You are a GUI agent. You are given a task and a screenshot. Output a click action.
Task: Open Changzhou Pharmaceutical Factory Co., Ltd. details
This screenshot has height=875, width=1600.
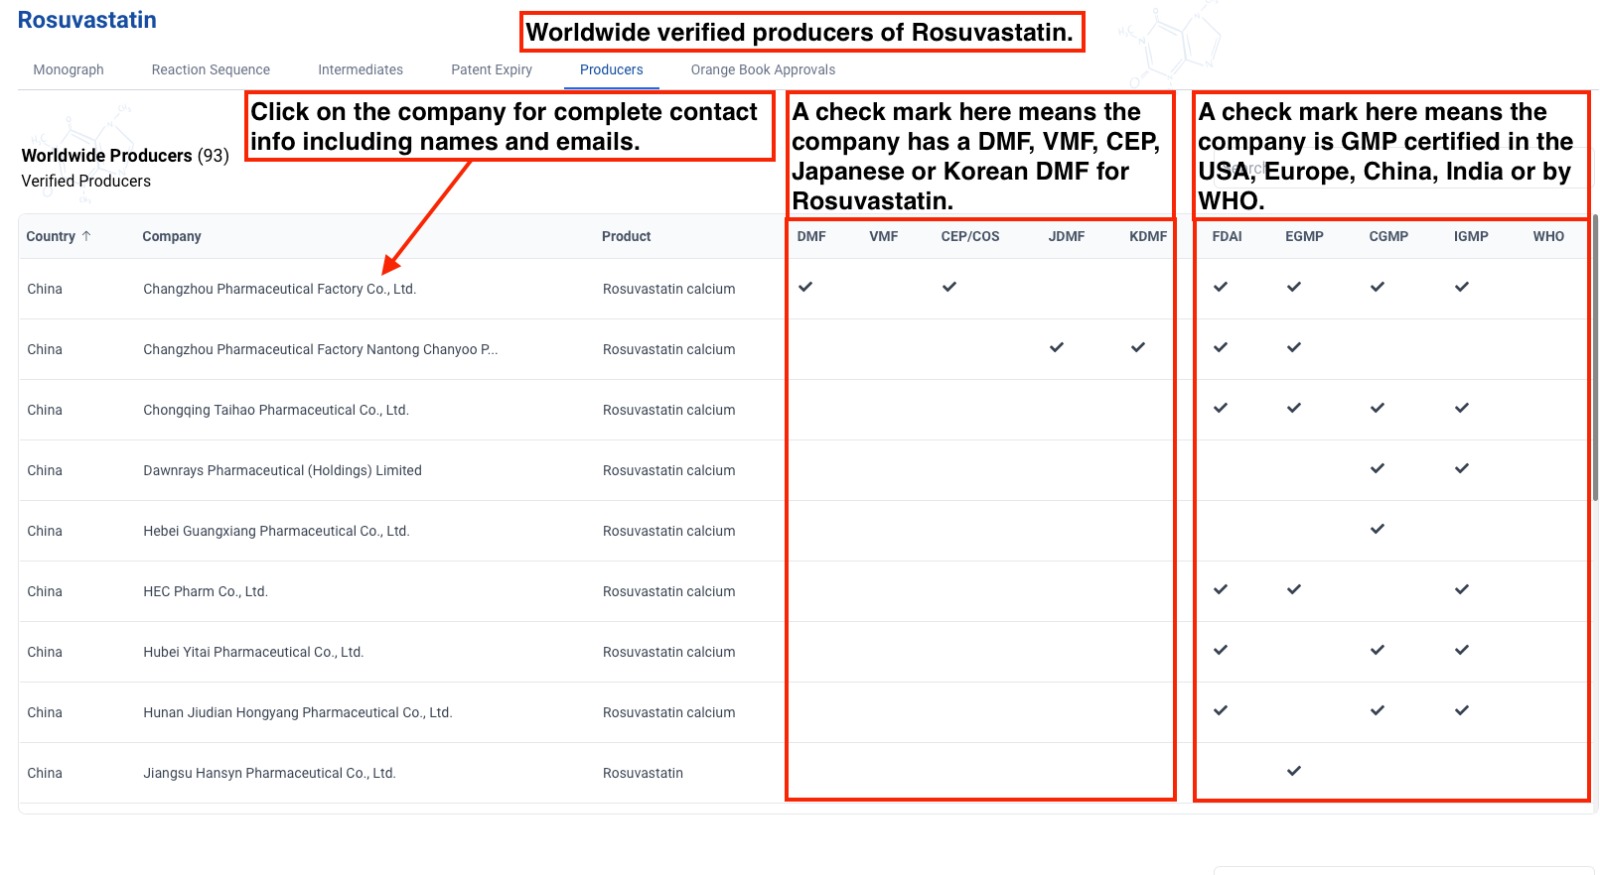pyautogui.click(x=279, y=289)
